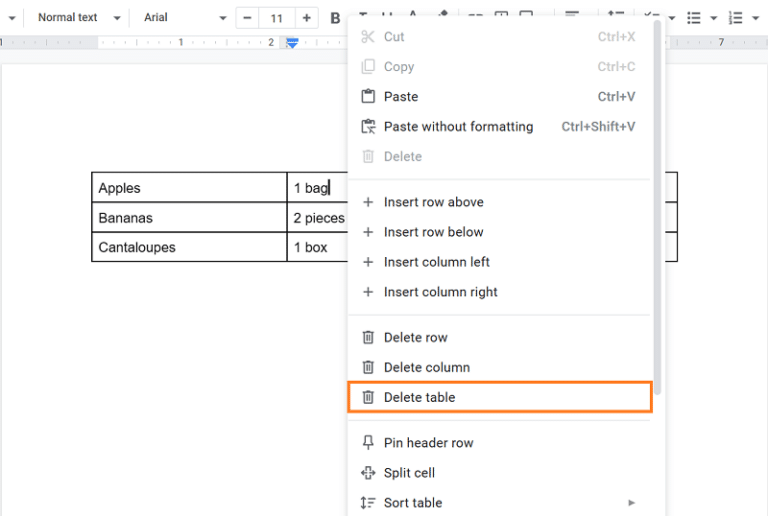The width and height of the screenshot is (768, 516).
Task: Increase font size with plus button
Action: 306,18
